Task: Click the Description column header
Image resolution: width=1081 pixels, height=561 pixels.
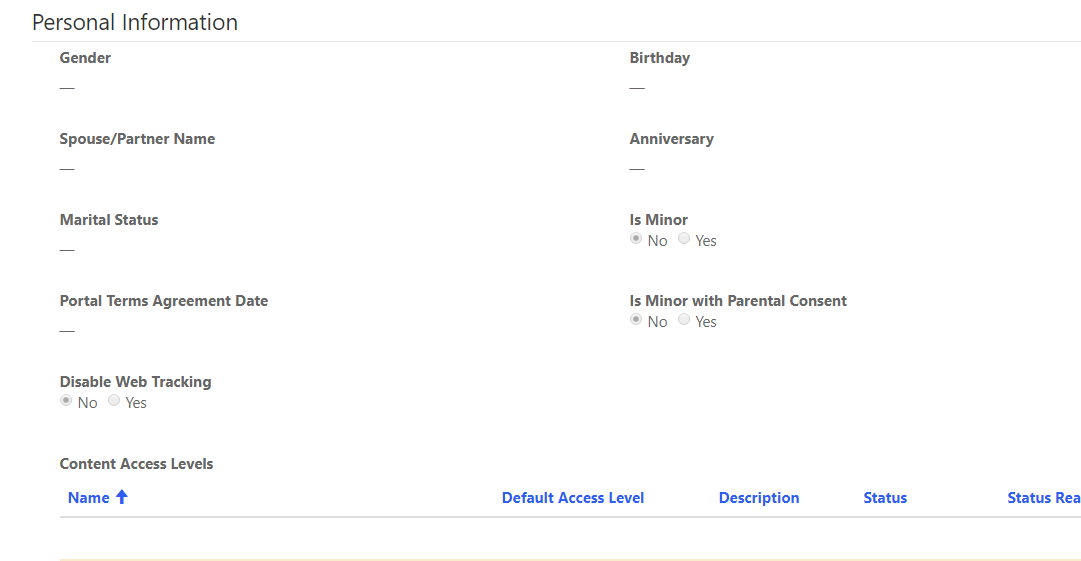Action: click(x=758, y=498)
